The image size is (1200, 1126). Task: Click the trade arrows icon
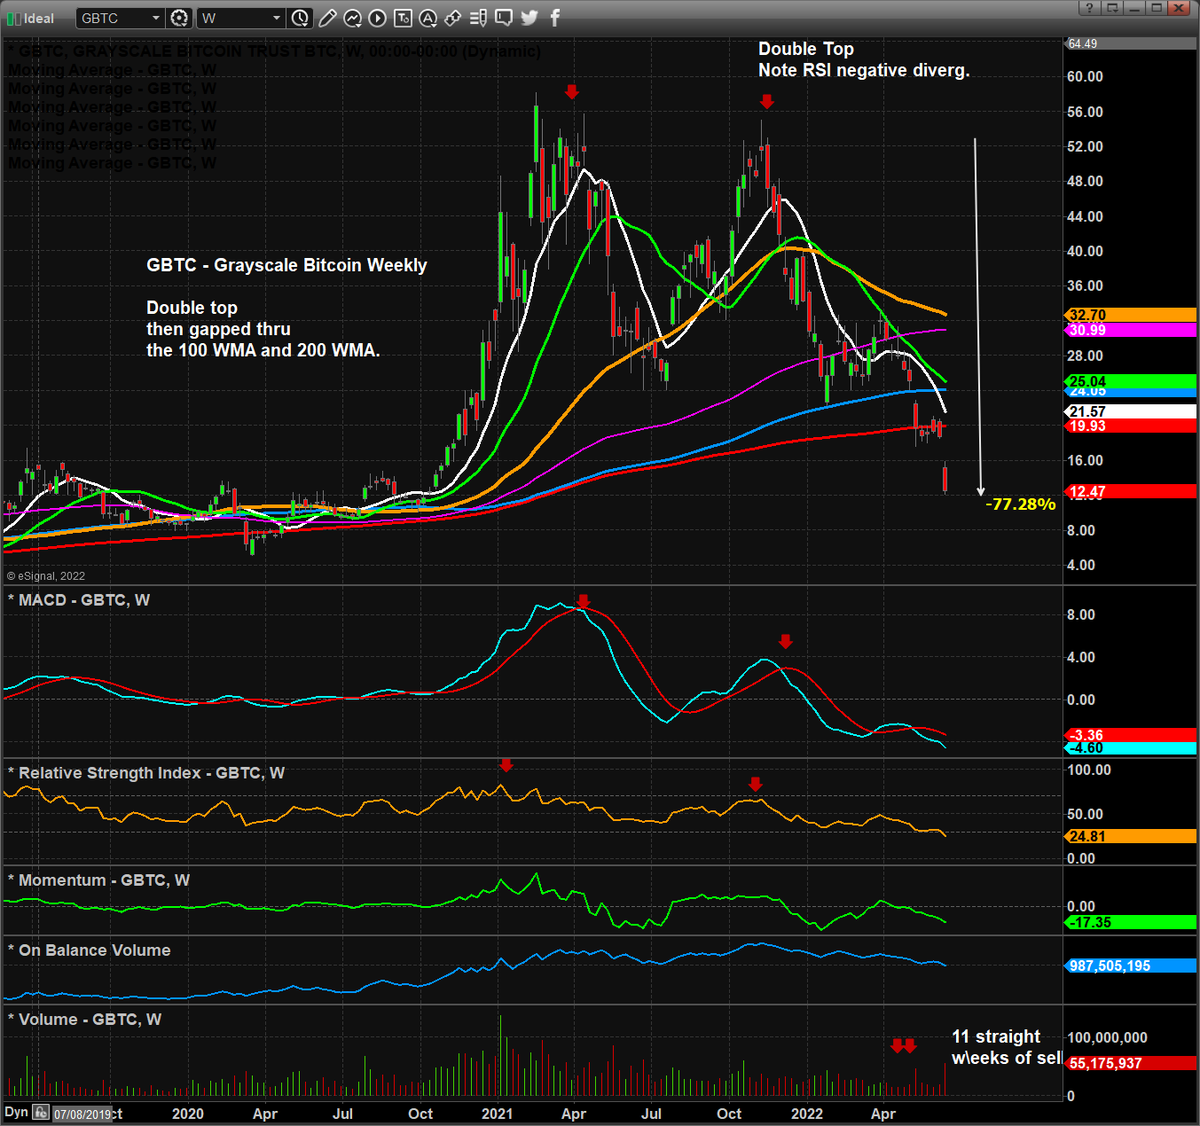click(453, 18)
